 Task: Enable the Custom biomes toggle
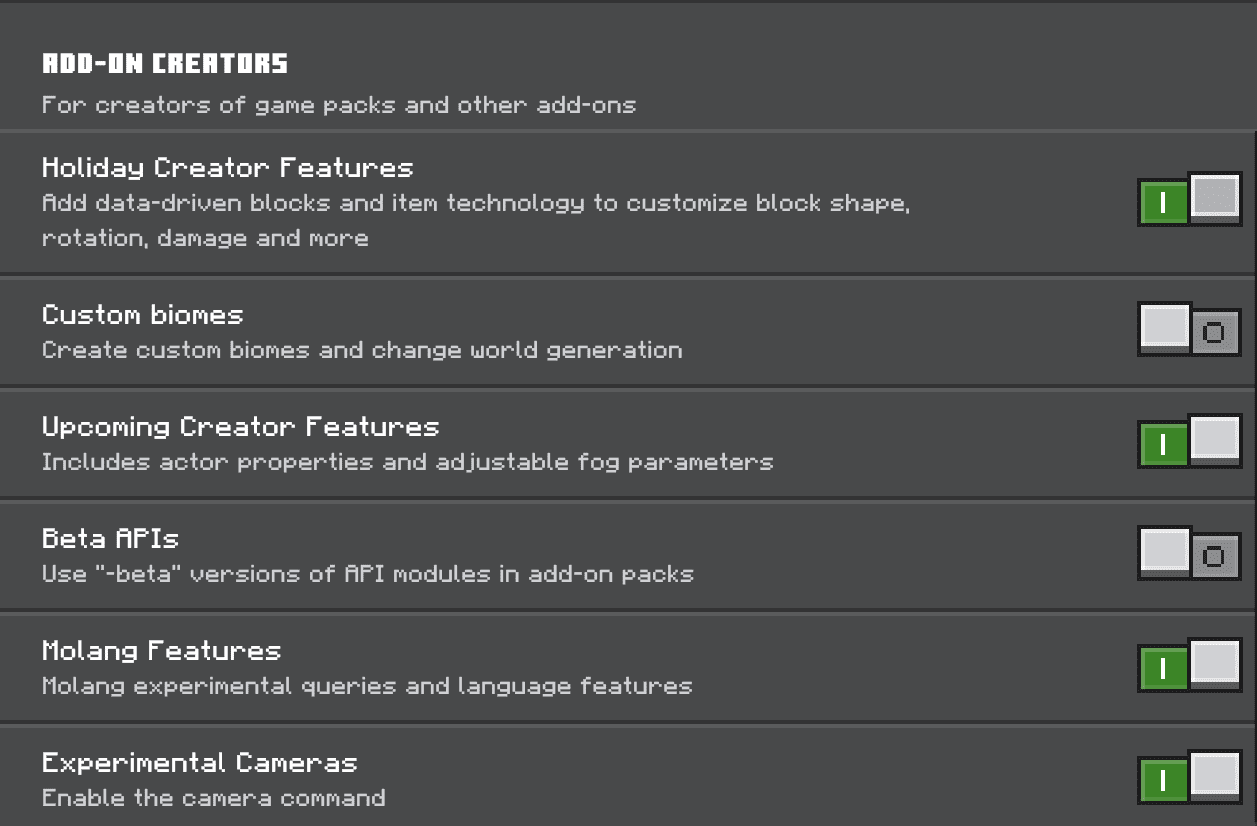(1190, 331)
